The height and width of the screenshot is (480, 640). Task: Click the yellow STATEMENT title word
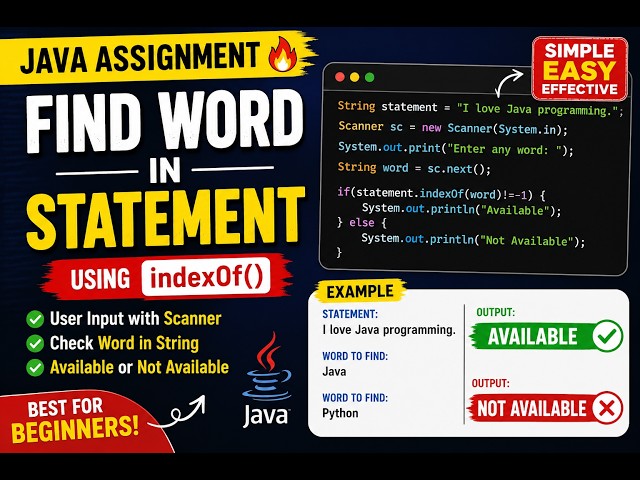[x=165, y=218]
